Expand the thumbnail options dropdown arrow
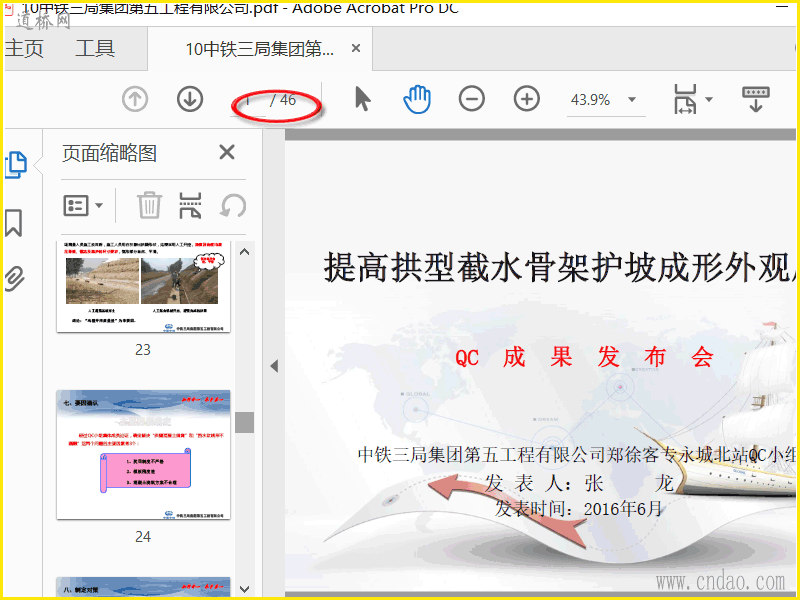This screenshot has height=600, width=800. click(99, 206)
